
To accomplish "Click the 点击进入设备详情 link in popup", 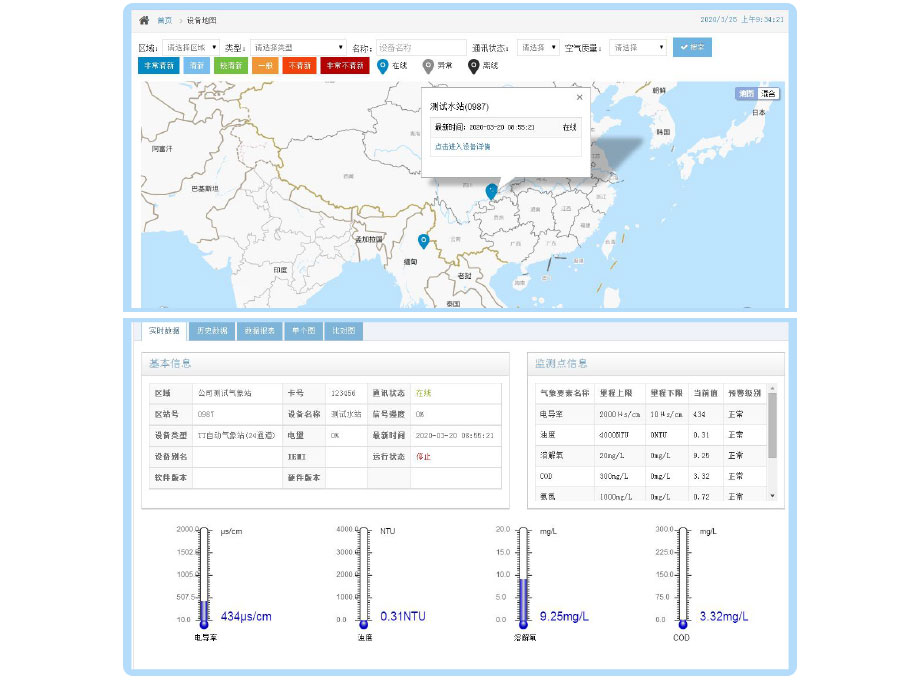I will 462,147.
